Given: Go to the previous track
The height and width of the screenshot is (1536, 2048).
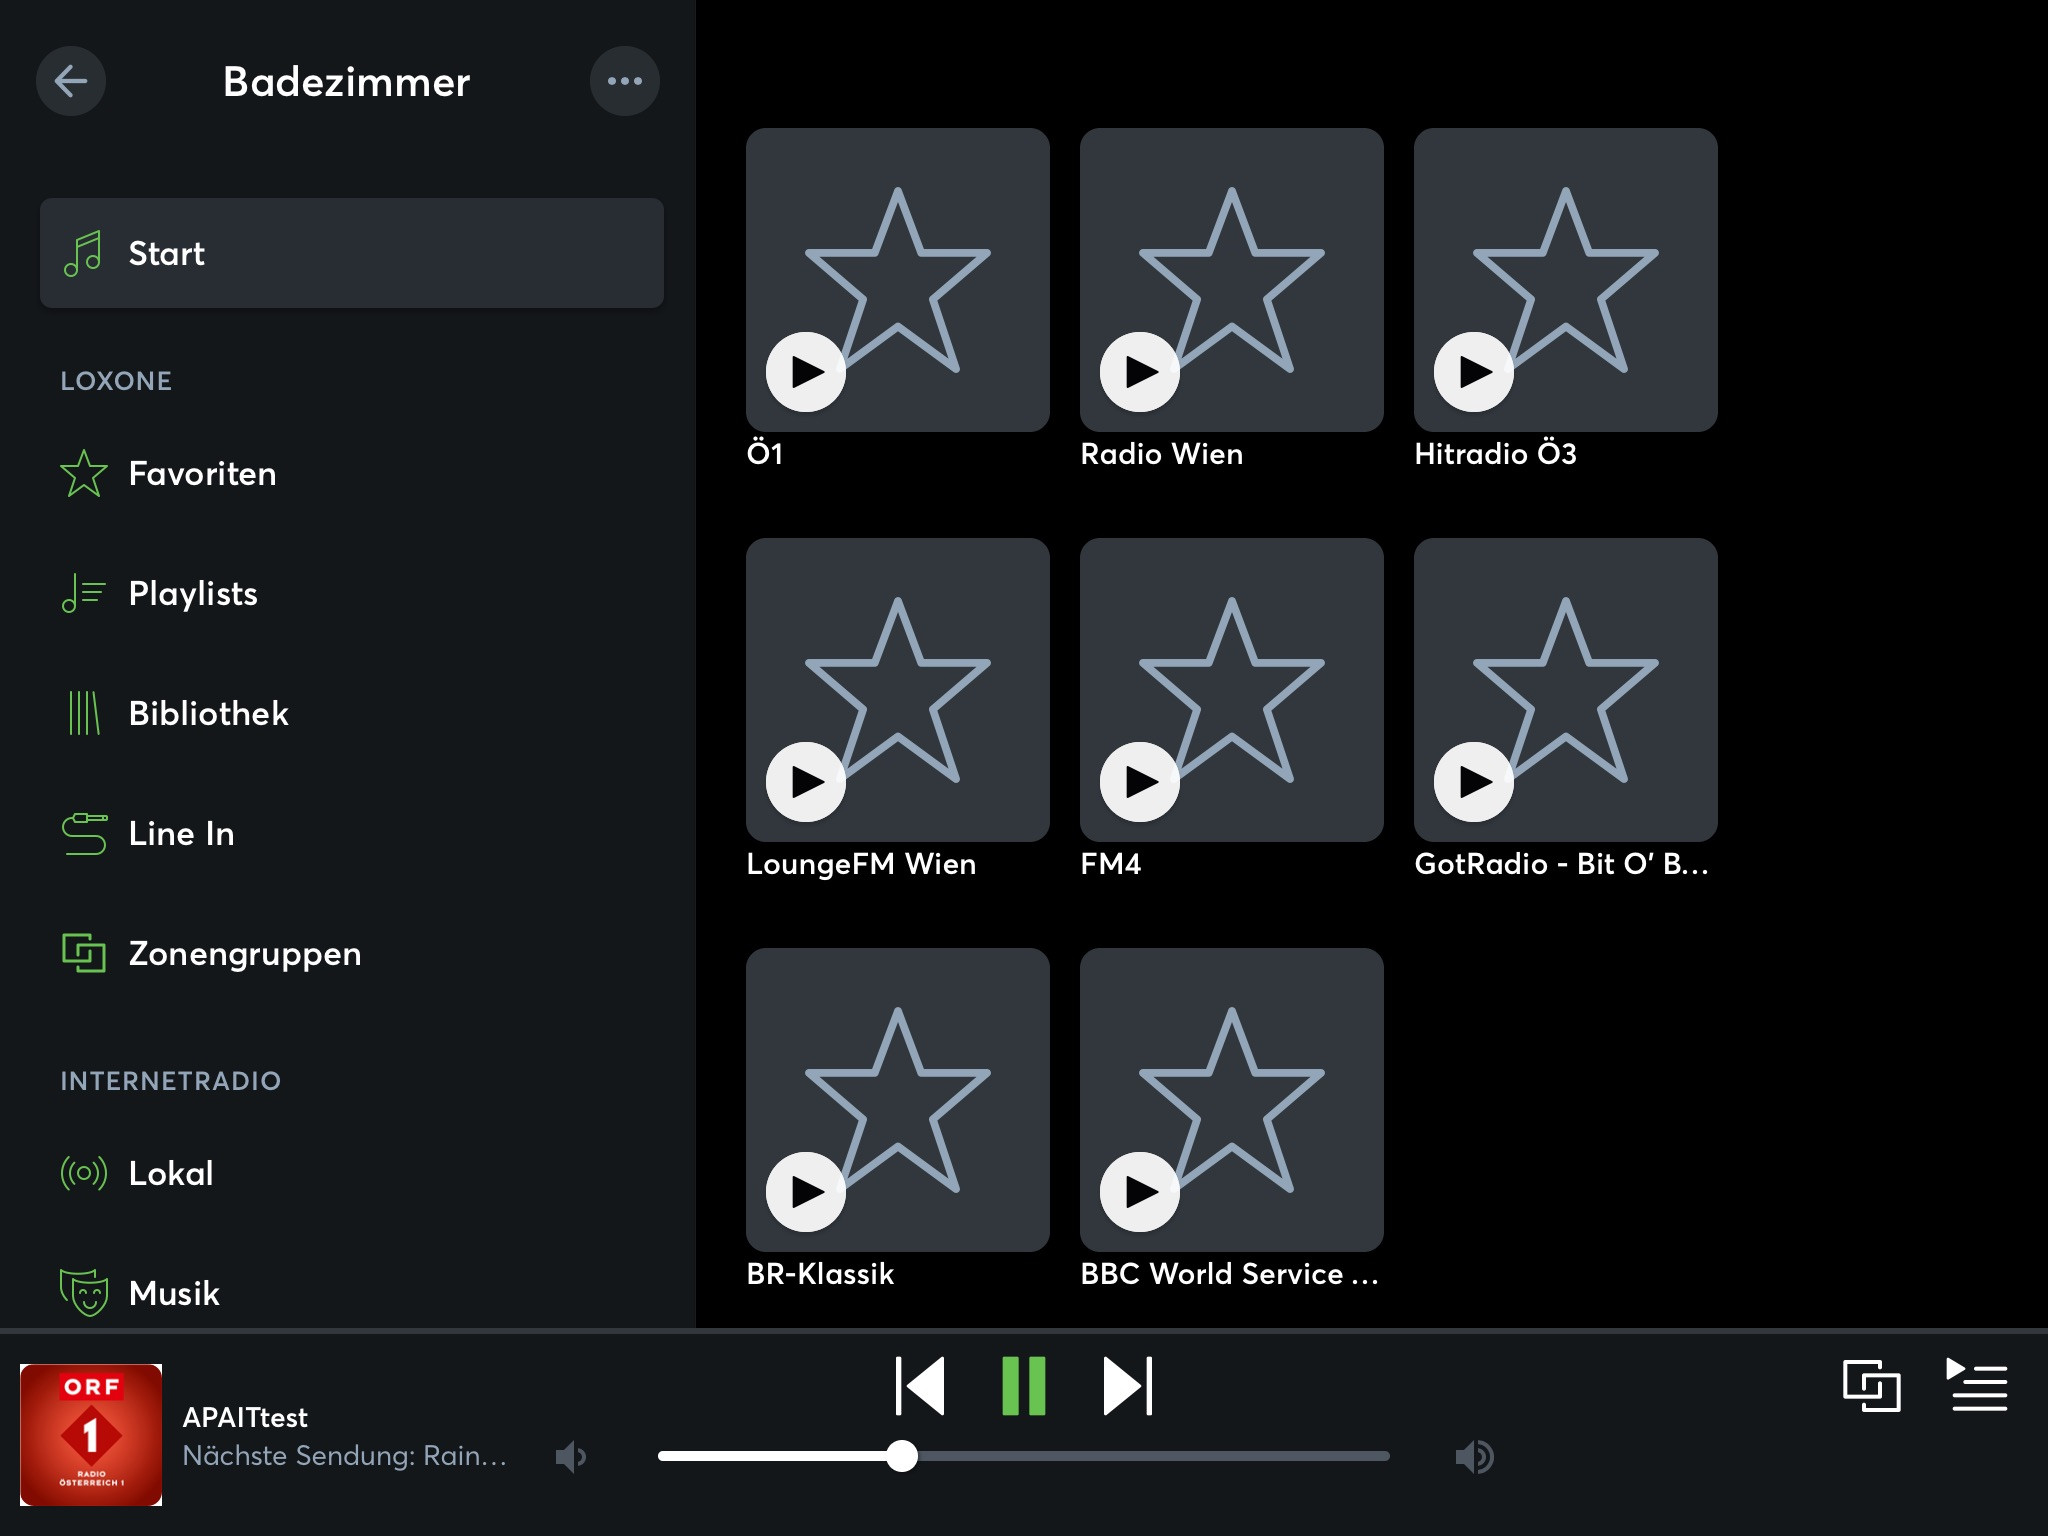Looking at the screenshot, I should [920, 1386].
